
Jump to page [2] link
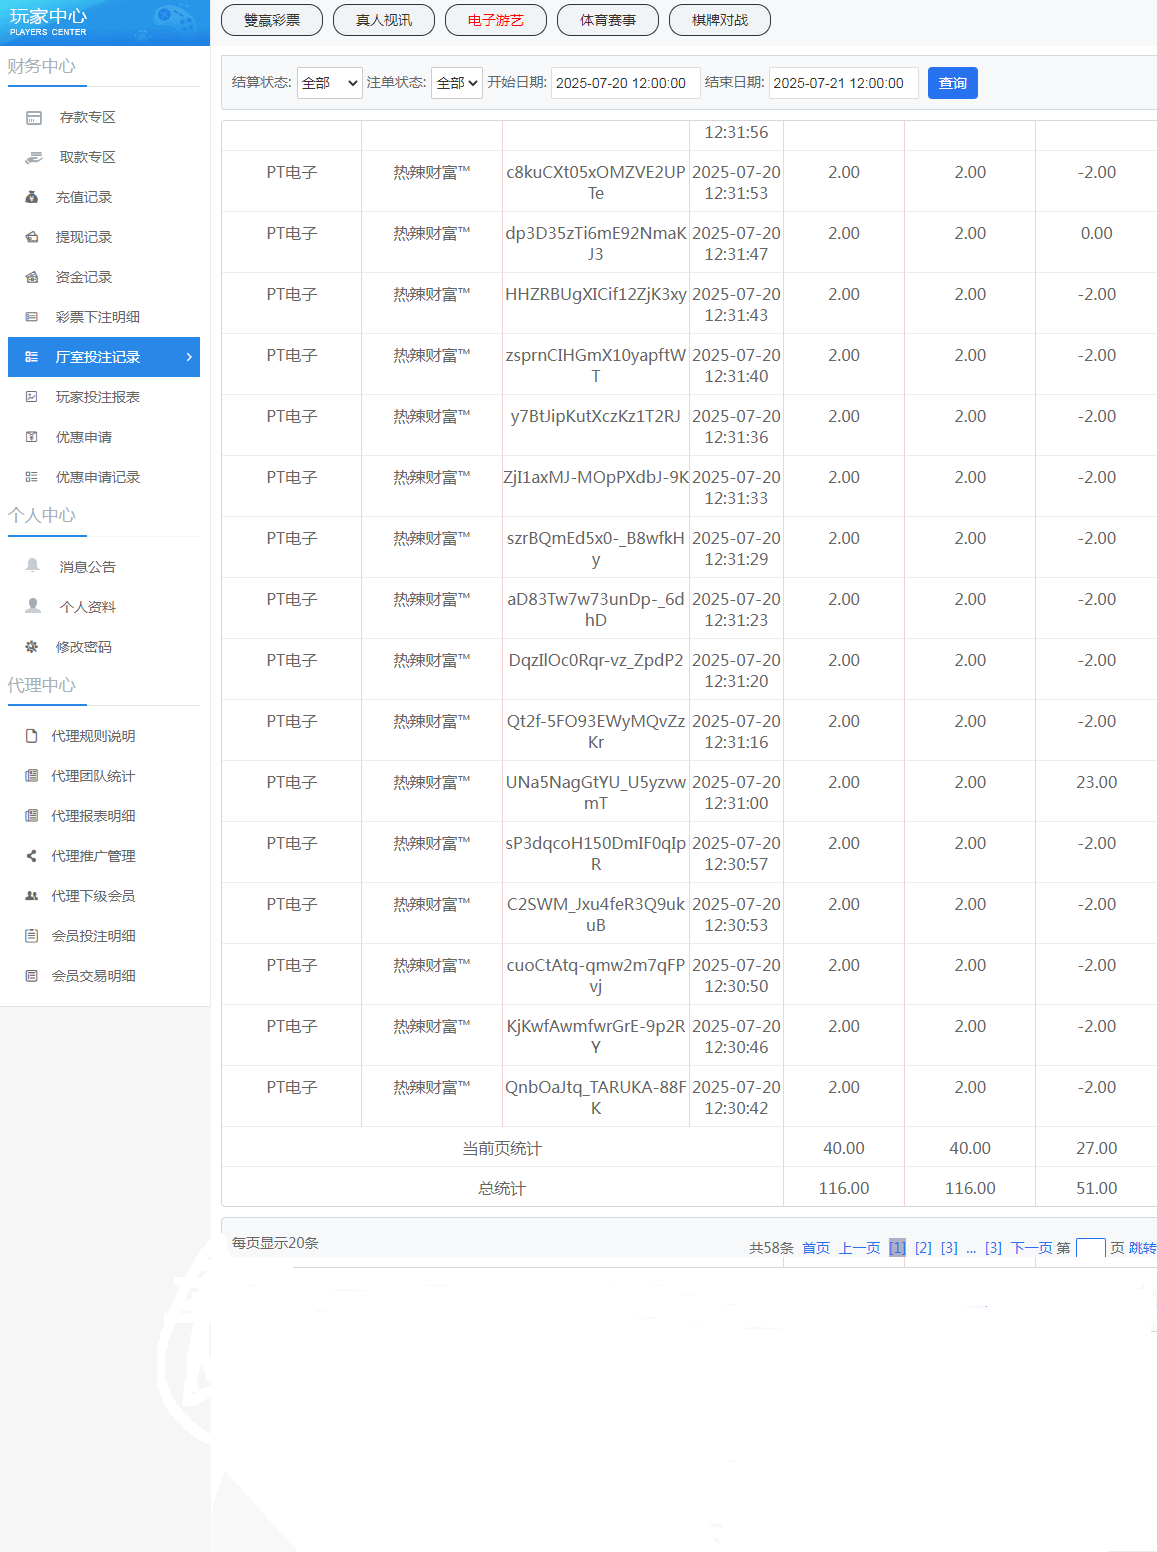coord(923,1248)
